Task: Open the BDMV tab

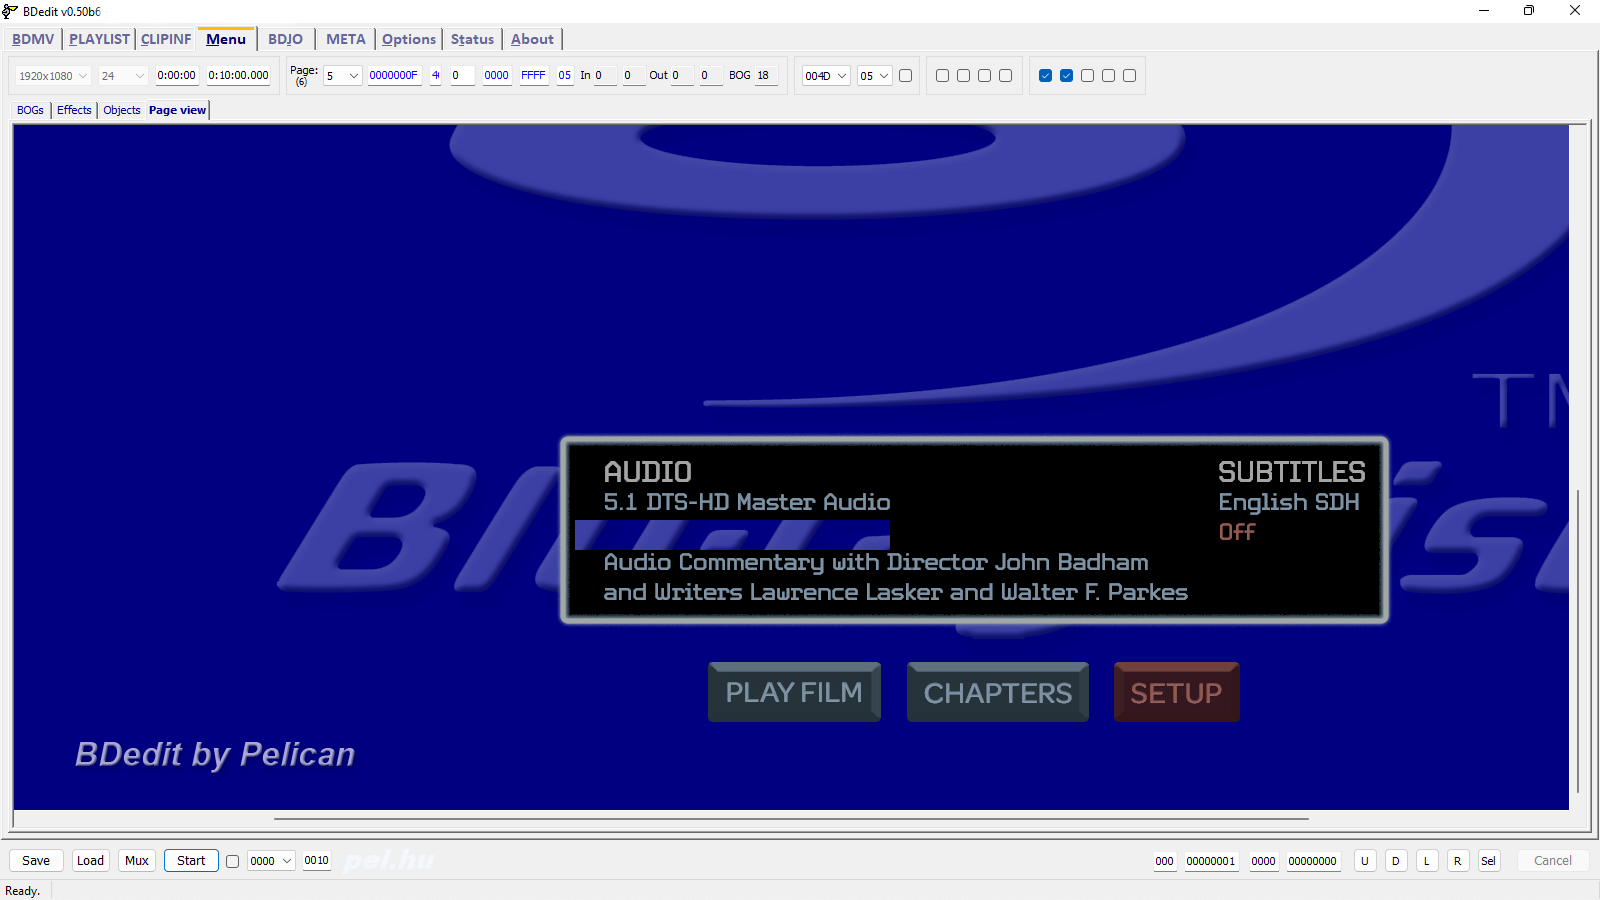Action: click(x=33, y=39)
